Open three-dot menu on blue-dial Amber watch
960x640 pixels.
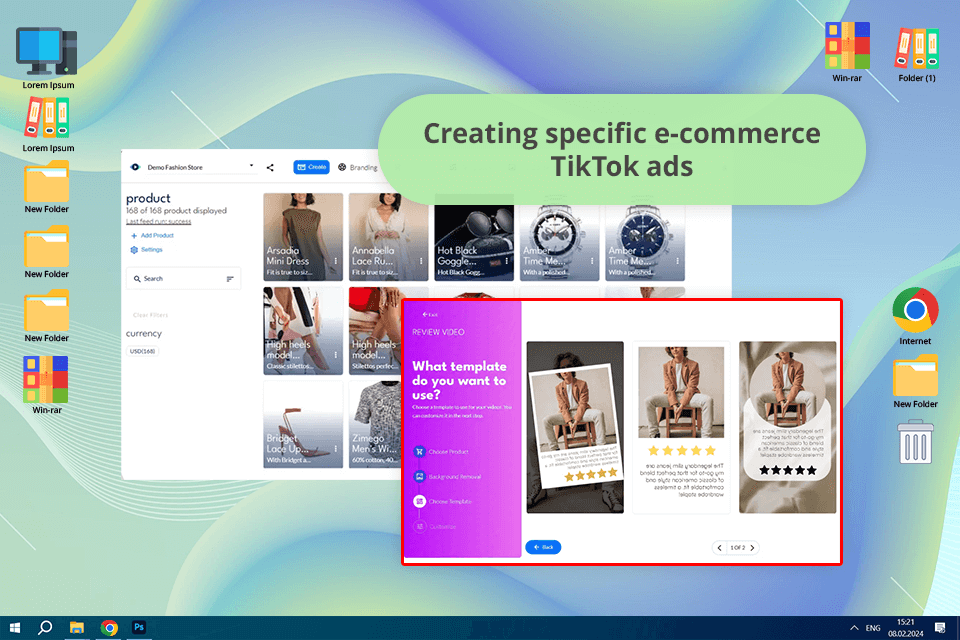[x=678, y=261]
